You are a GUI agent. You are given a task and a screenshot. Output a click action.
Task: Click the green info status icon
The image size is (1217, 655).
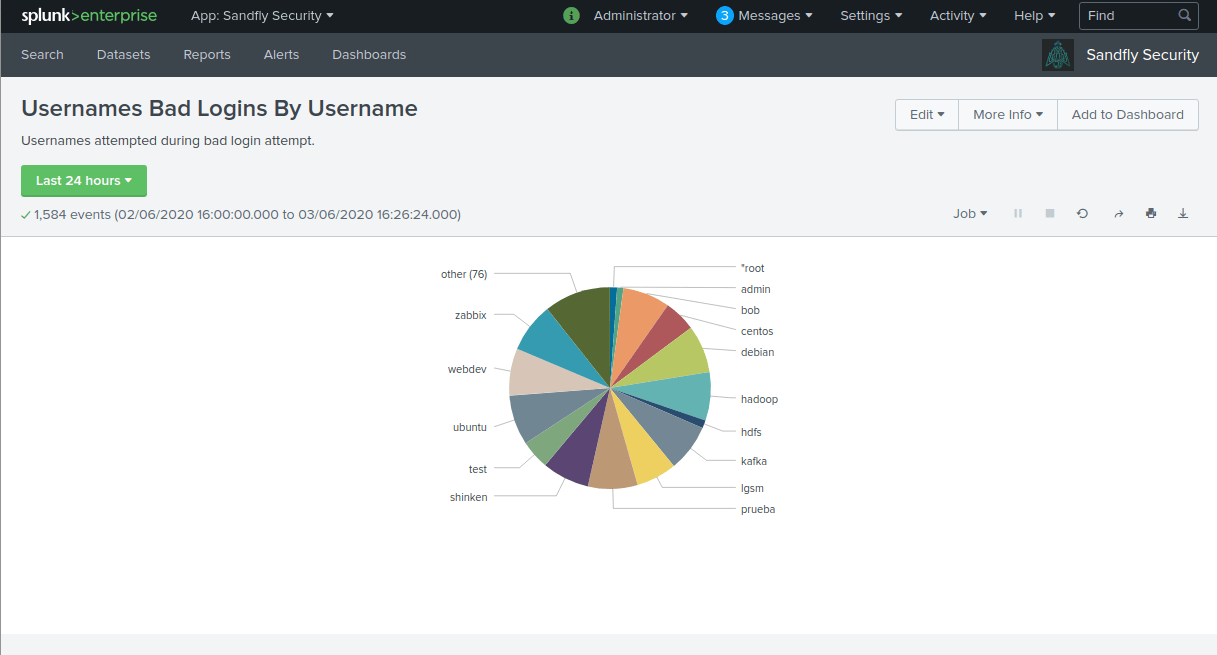[571, 16]
